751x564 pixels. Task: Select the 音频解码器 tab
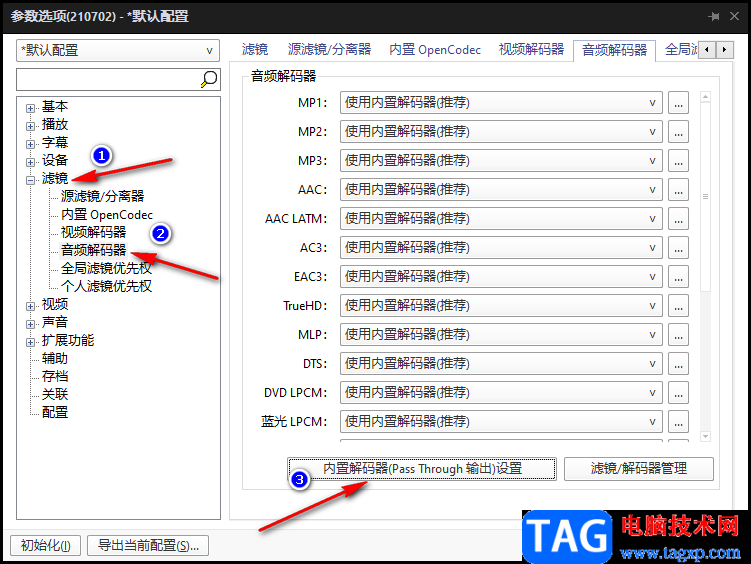tap(614, 50)
